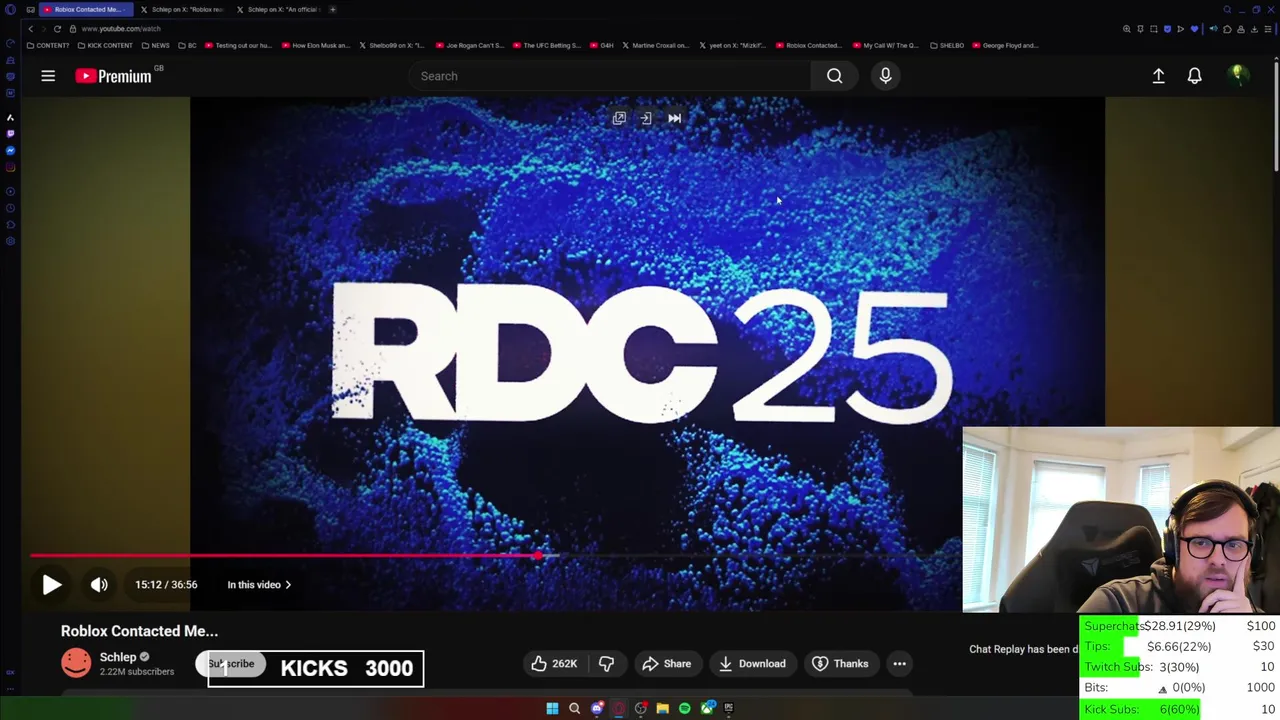The image size is (1280, 720).
Task: Click the browser zoom magnifier toolbar icon
Action: (x=1127, y=29)
